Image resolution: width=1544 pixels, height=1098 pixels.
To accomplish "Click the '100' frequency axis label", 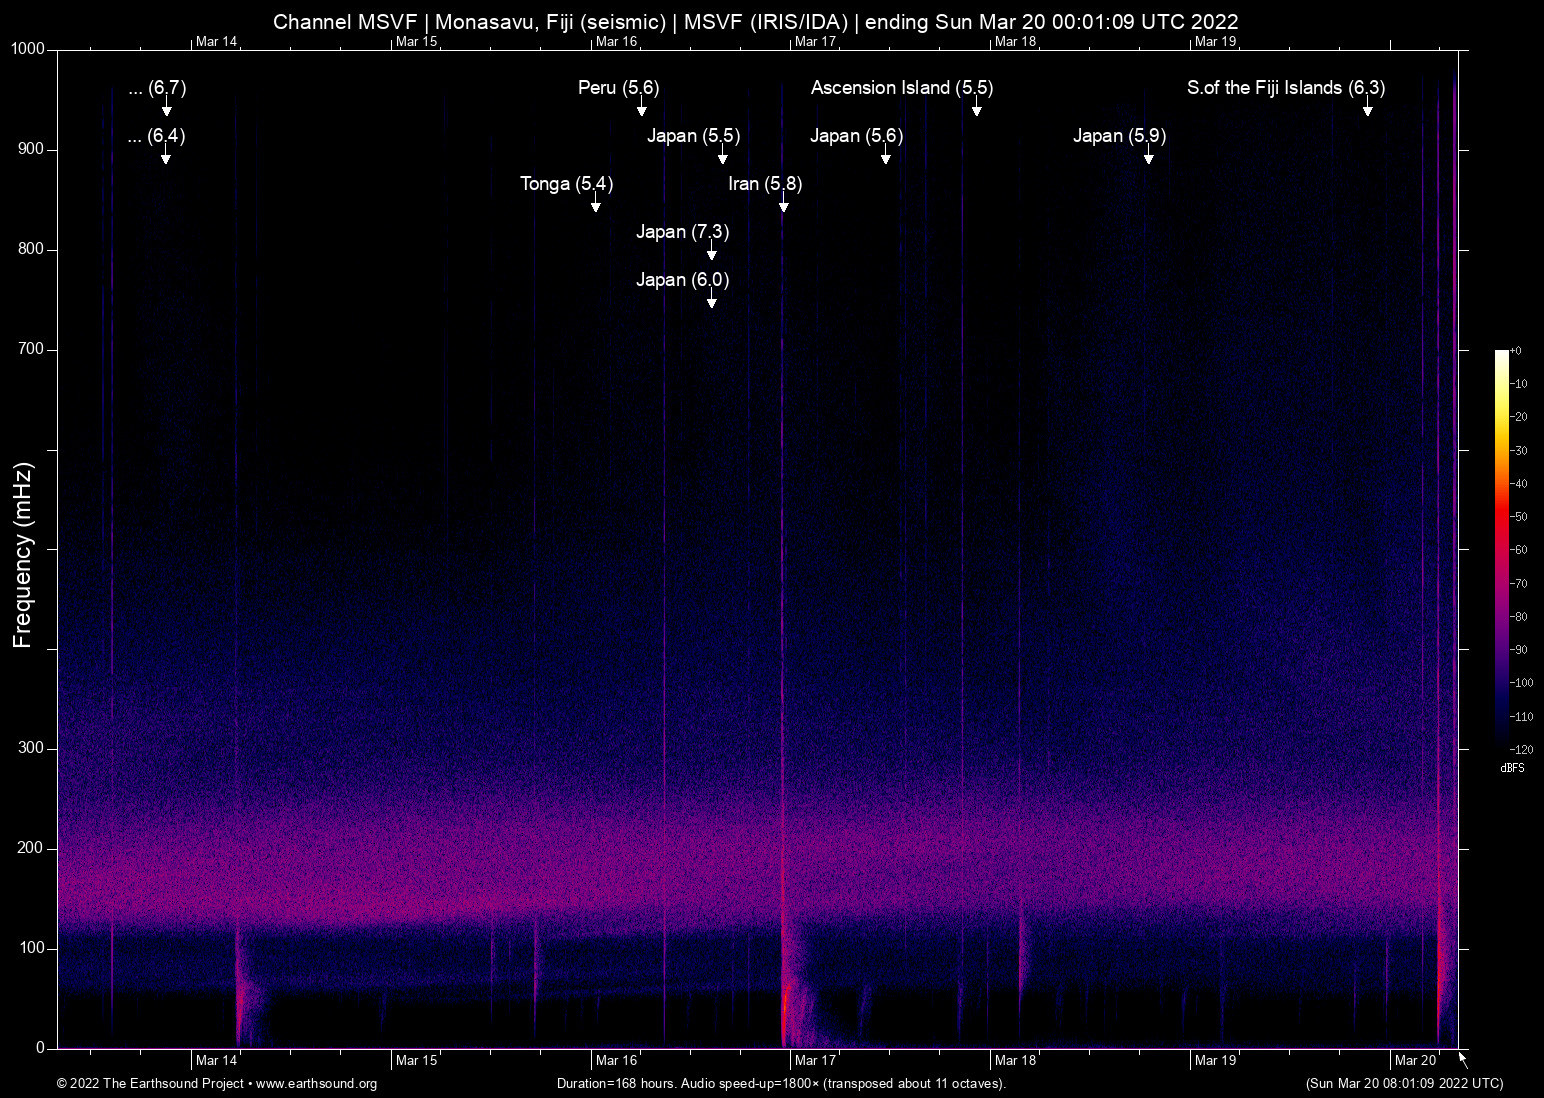I will (x=32, y=949).
